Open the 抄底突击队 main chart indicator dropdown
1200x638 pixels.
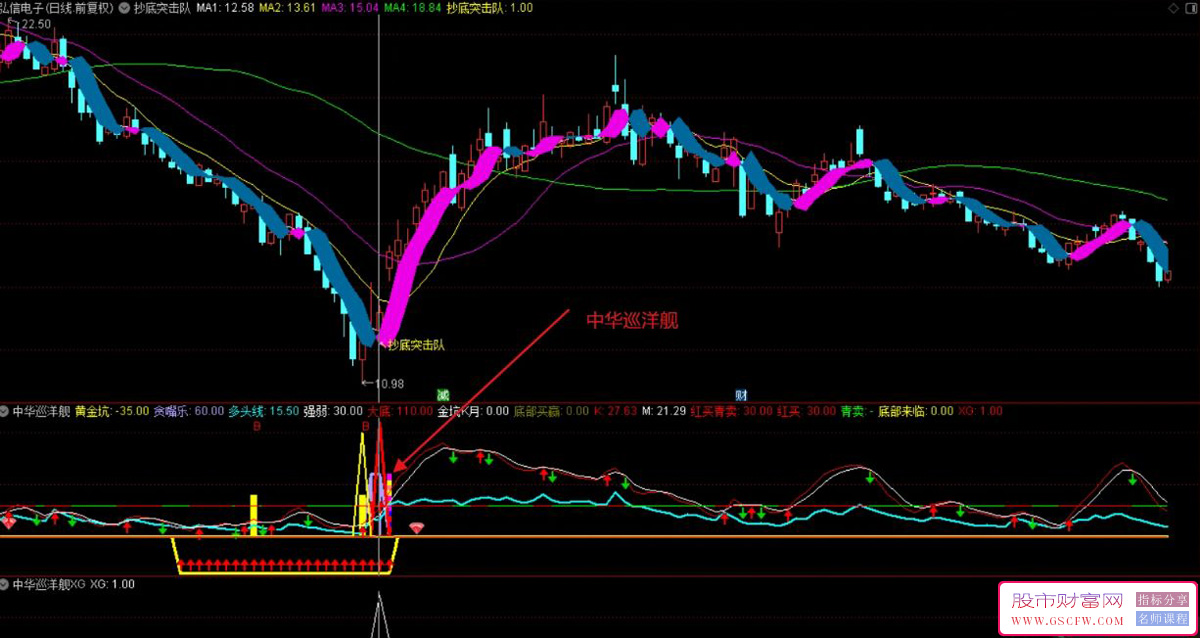point(124,7)
